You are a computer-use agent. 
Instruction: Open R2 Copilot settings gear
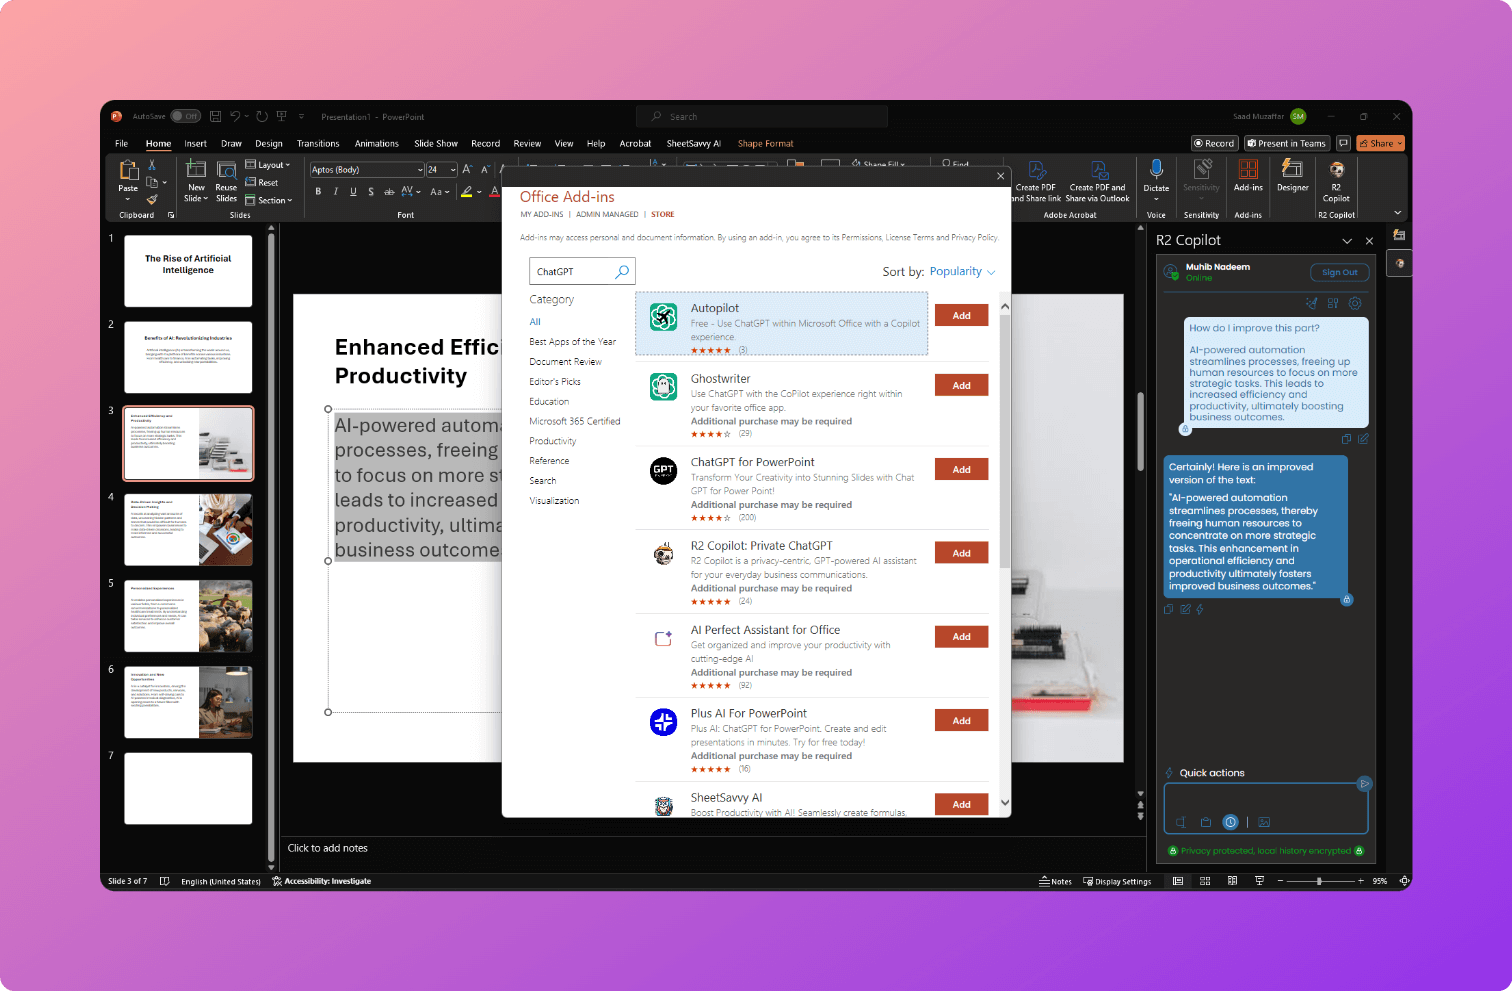coord(1355,303)
